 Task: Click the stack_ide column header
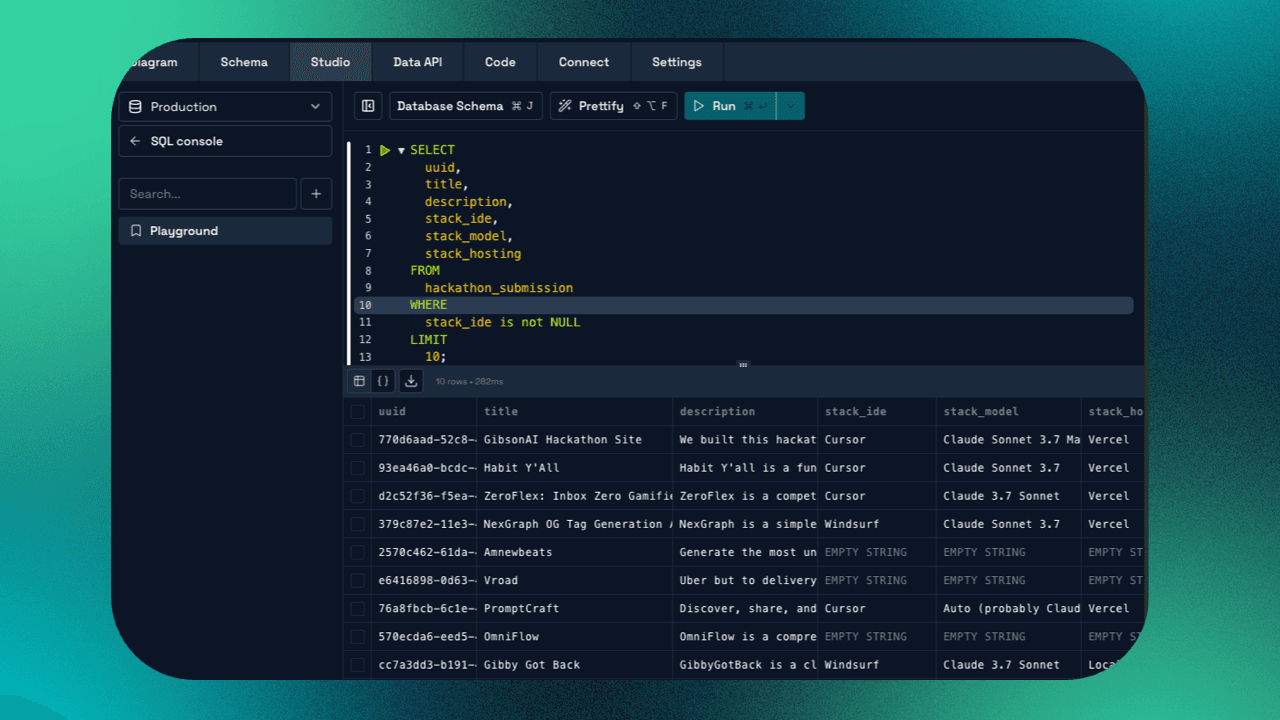(877, 411)
